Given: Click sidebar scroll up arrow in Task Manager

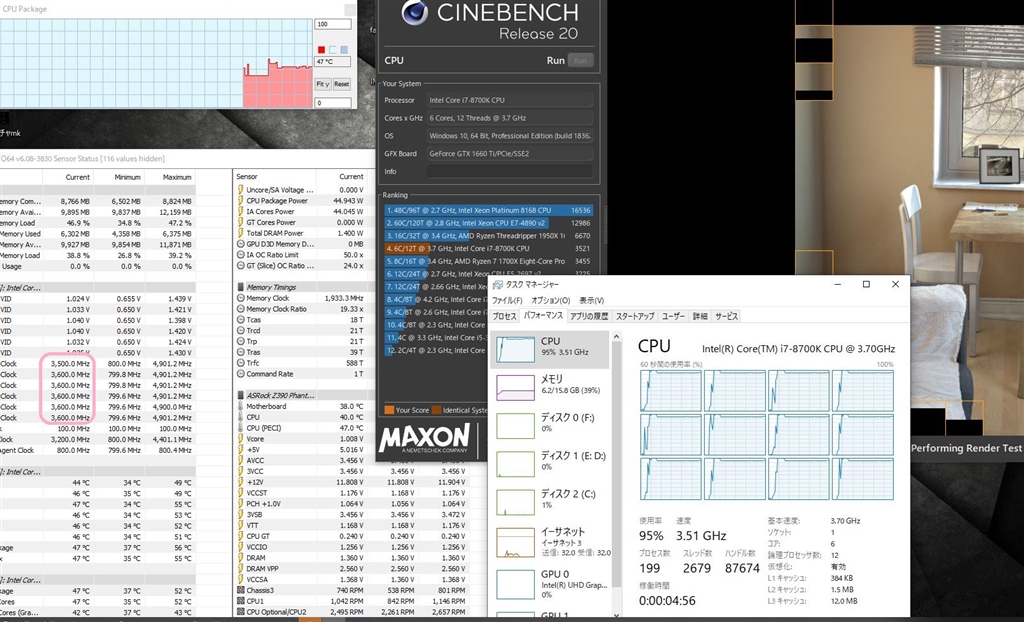Looking at the screenshot, I should 616,336.
